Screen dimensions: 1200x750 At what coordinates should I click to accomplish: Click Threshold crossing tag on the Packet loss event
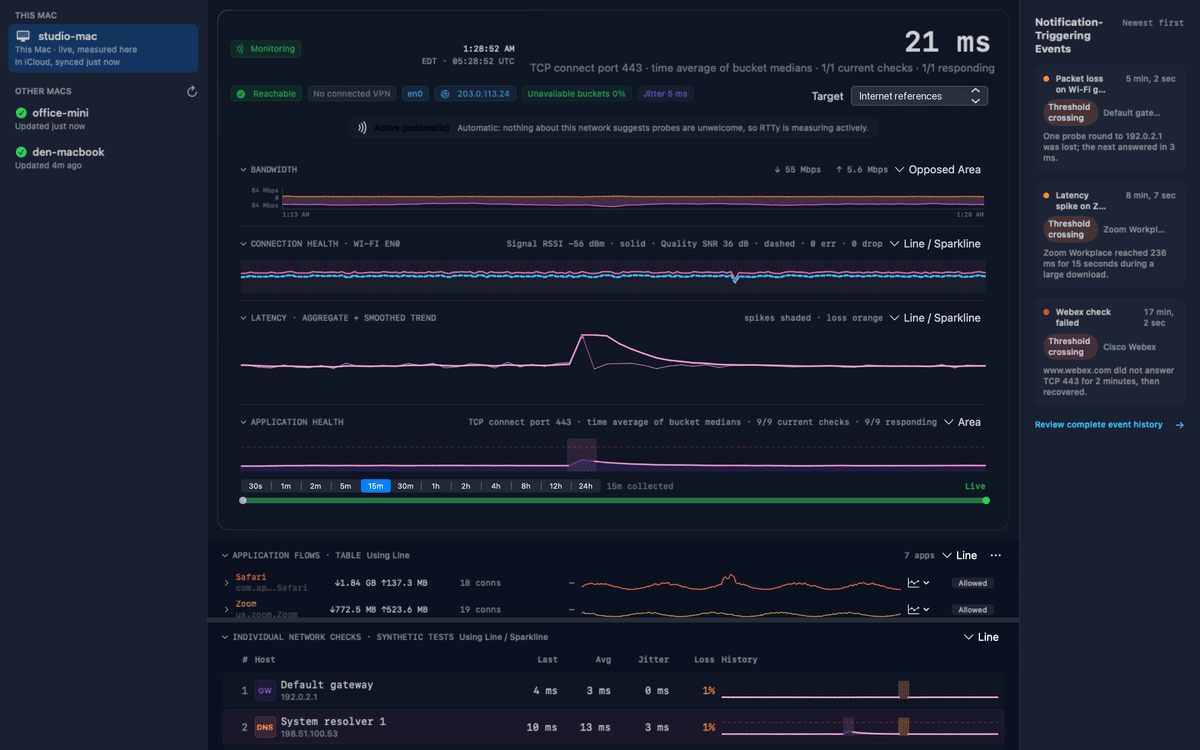pyautogui.click(x=1069, y=112)
